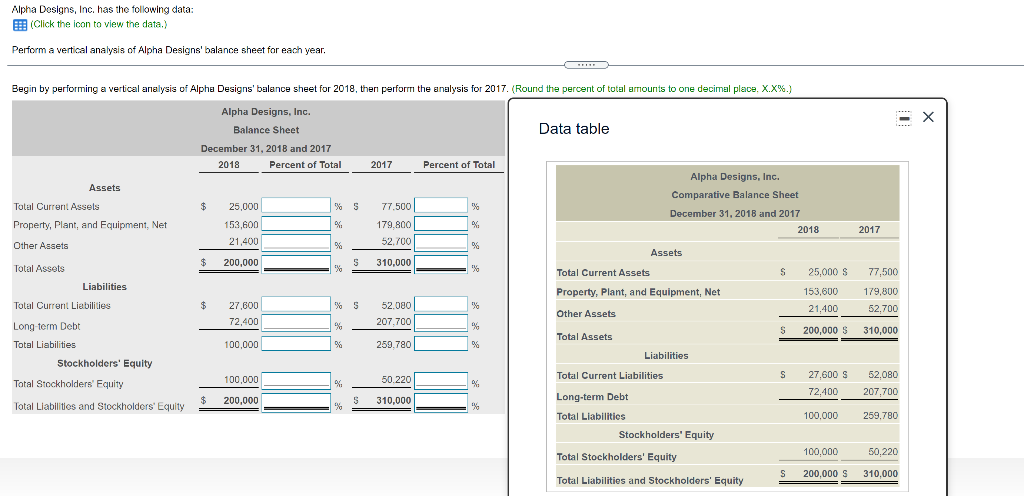Select 2018 percent field for Total Assets

tap(296, 264)
